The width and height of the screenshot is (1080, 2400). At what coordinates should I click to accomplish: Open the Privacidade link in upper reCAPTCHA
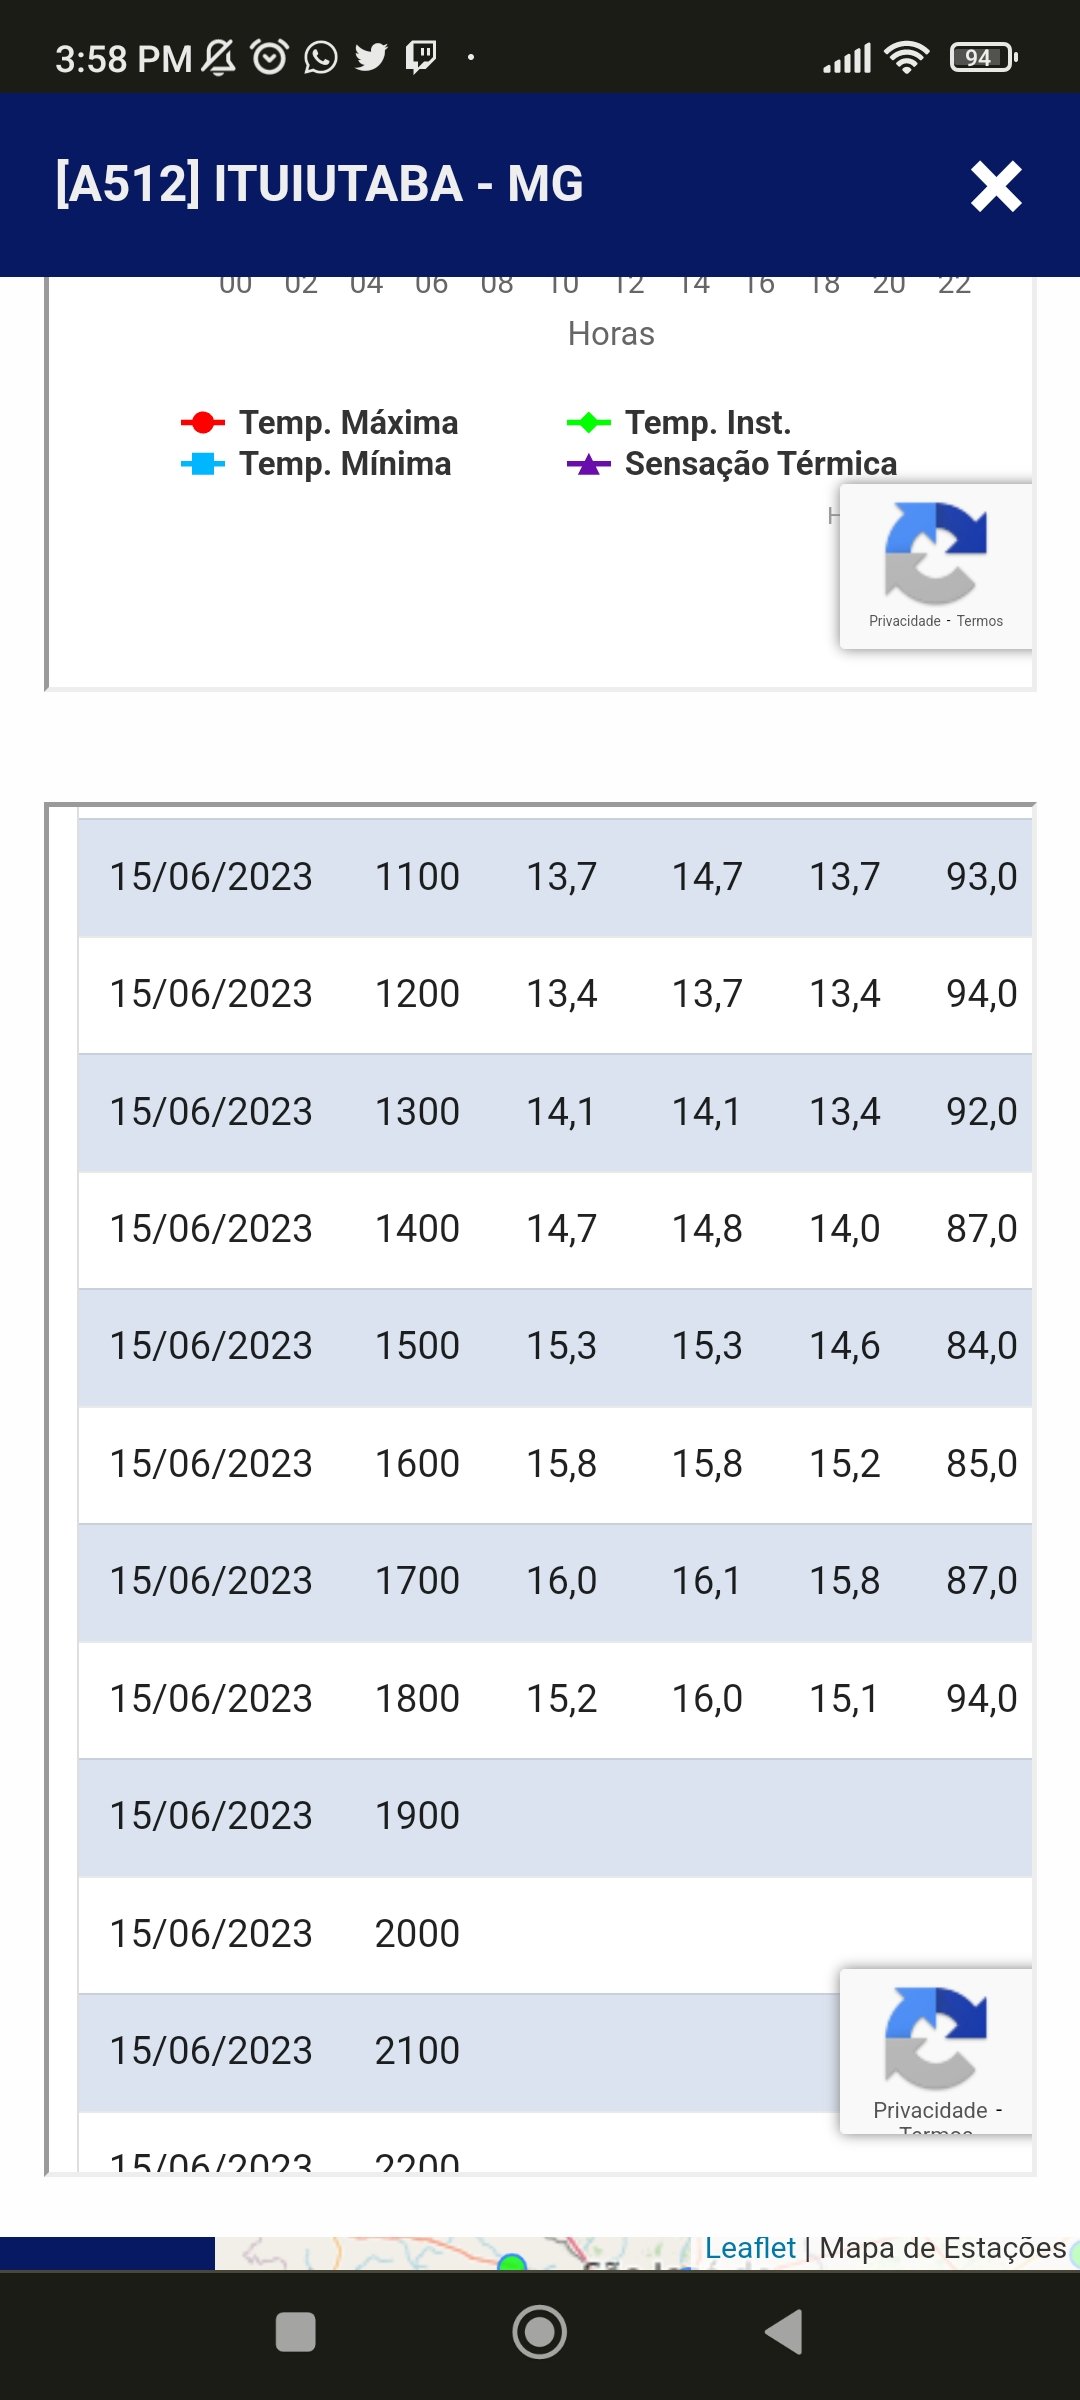(905, 621)
